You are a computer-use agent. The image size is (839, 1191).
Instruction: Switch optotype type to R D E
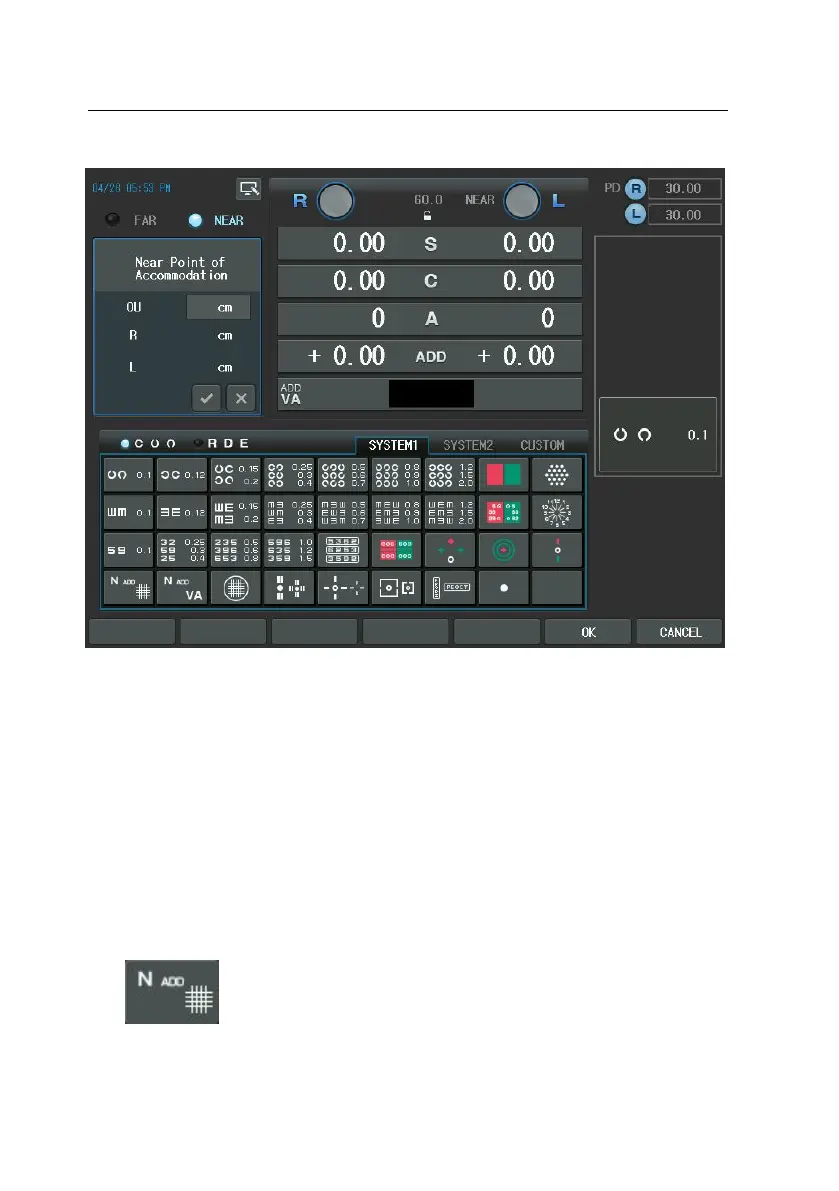199,444
